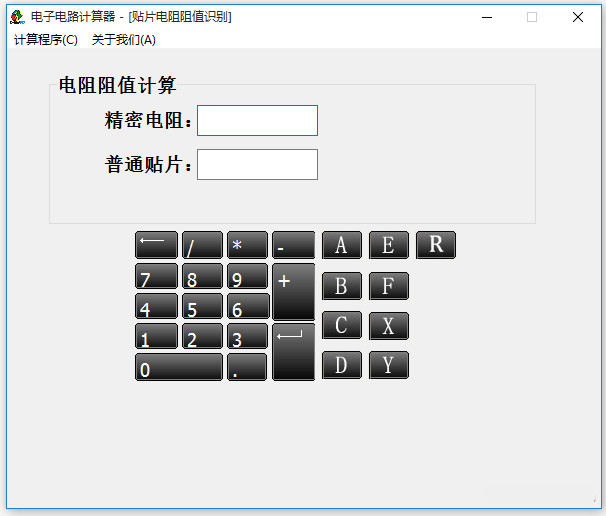
Task: Click the letter A key
Action: click(x=342, y=245)
